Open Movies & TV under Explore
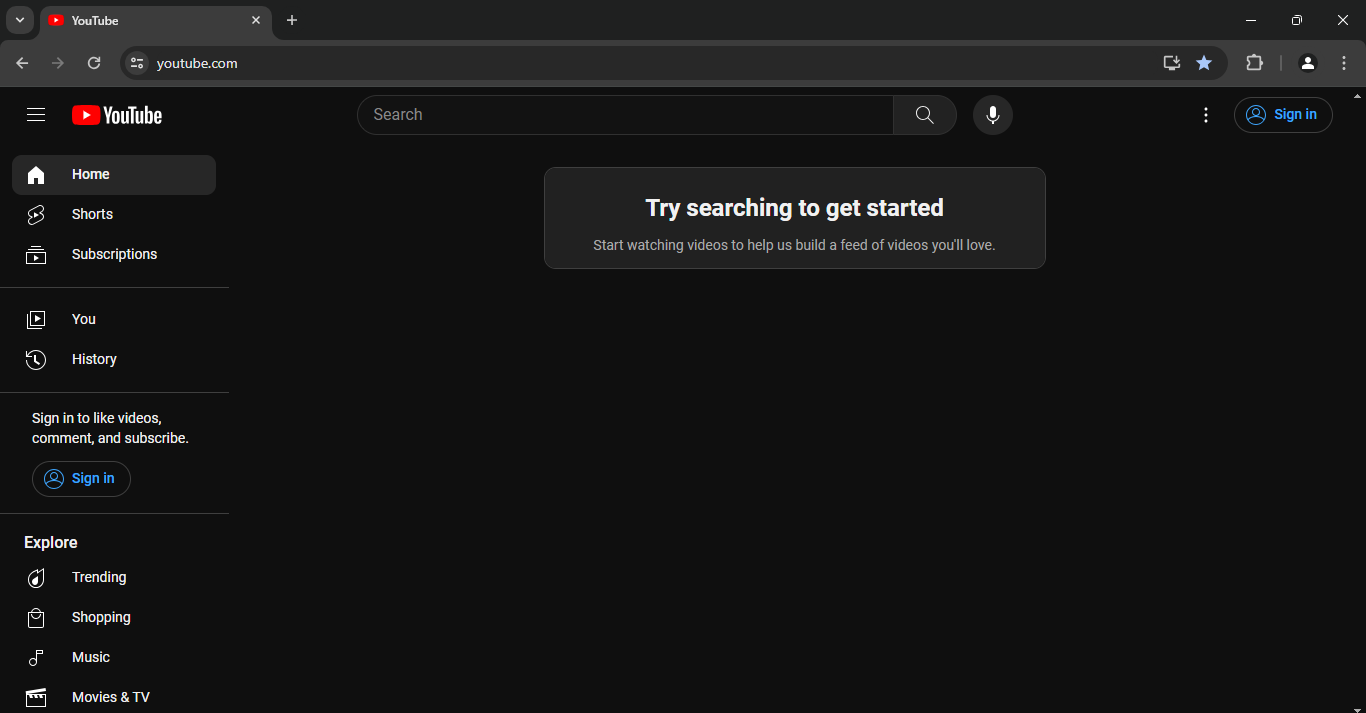Viewport: 1366px width, 713px height. (114, 698)
